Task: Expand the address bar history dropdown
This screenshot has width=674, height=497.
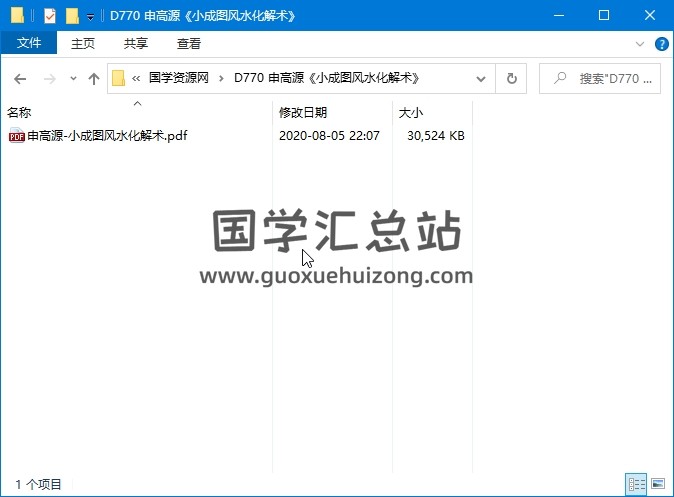Action: [481, 78]
